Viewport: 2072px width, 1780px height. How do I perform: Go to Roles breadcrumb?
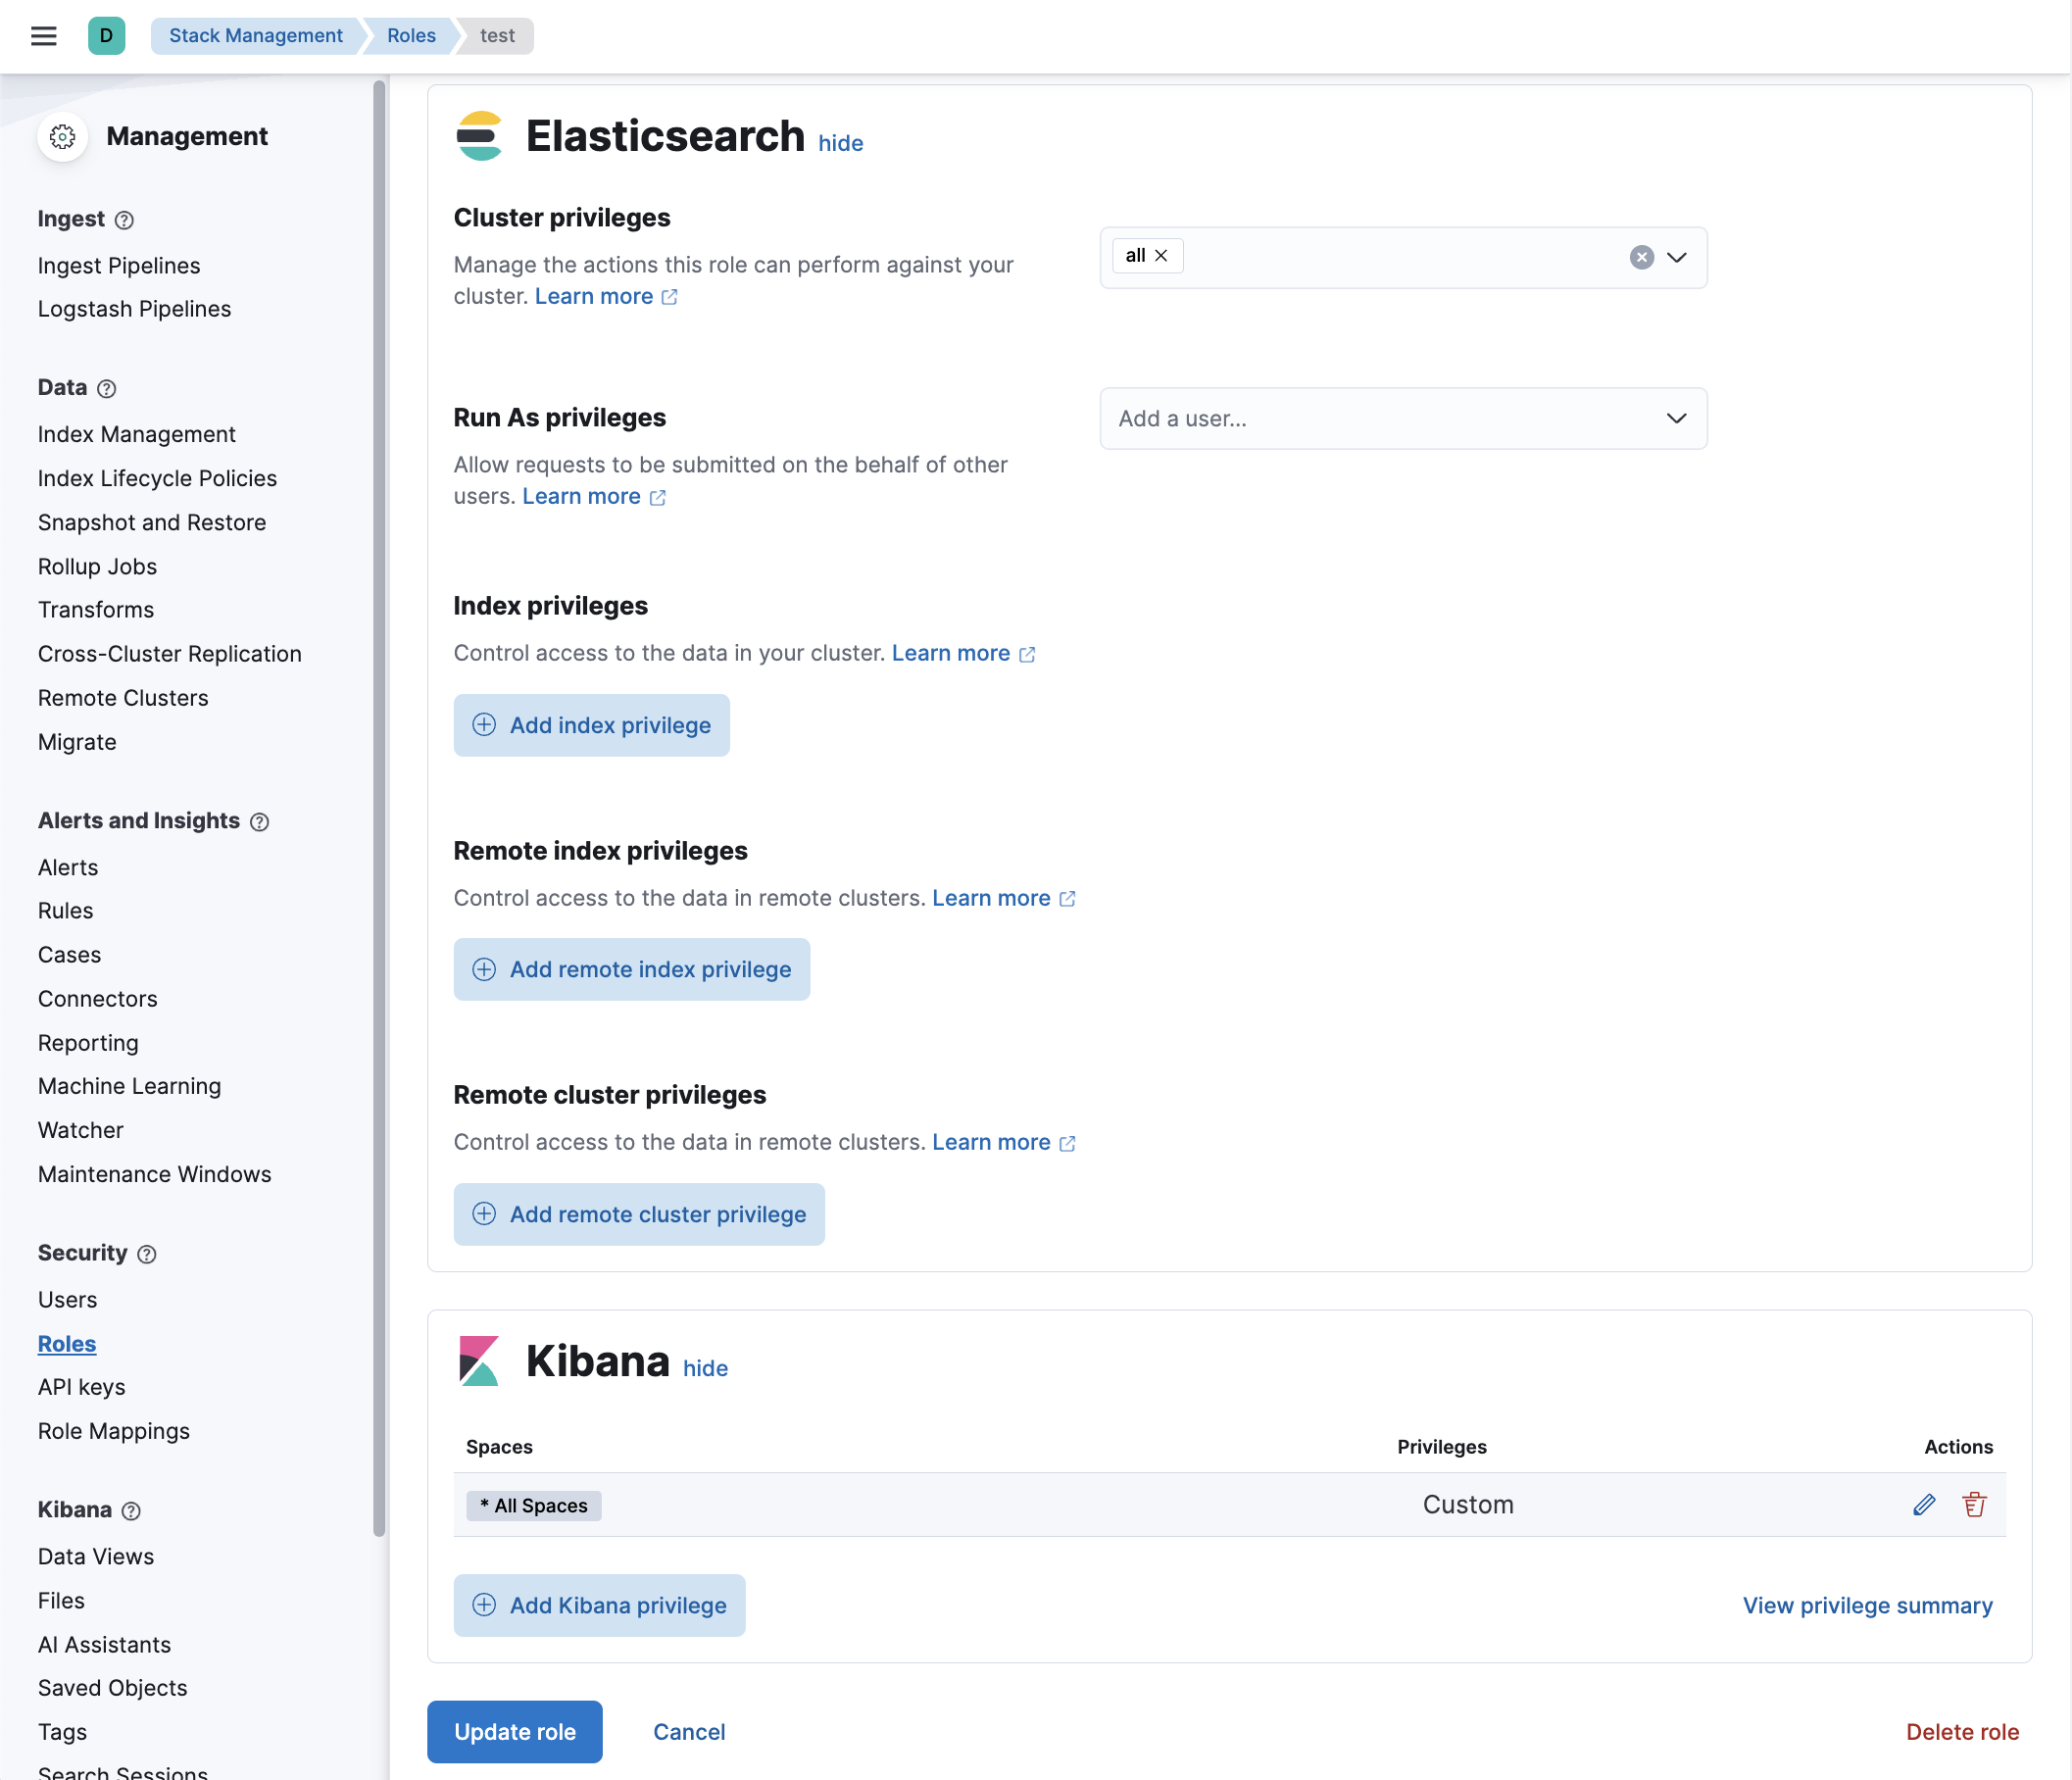coord(411,36)
